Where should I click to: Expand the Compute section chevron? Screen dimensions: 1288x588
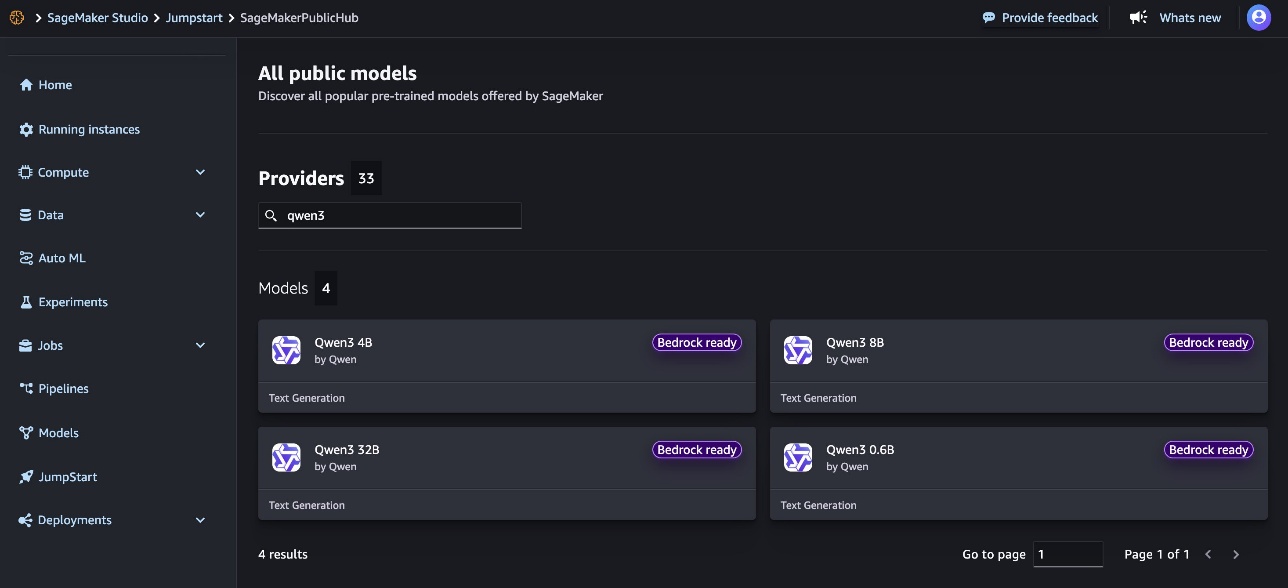(200, 172)
